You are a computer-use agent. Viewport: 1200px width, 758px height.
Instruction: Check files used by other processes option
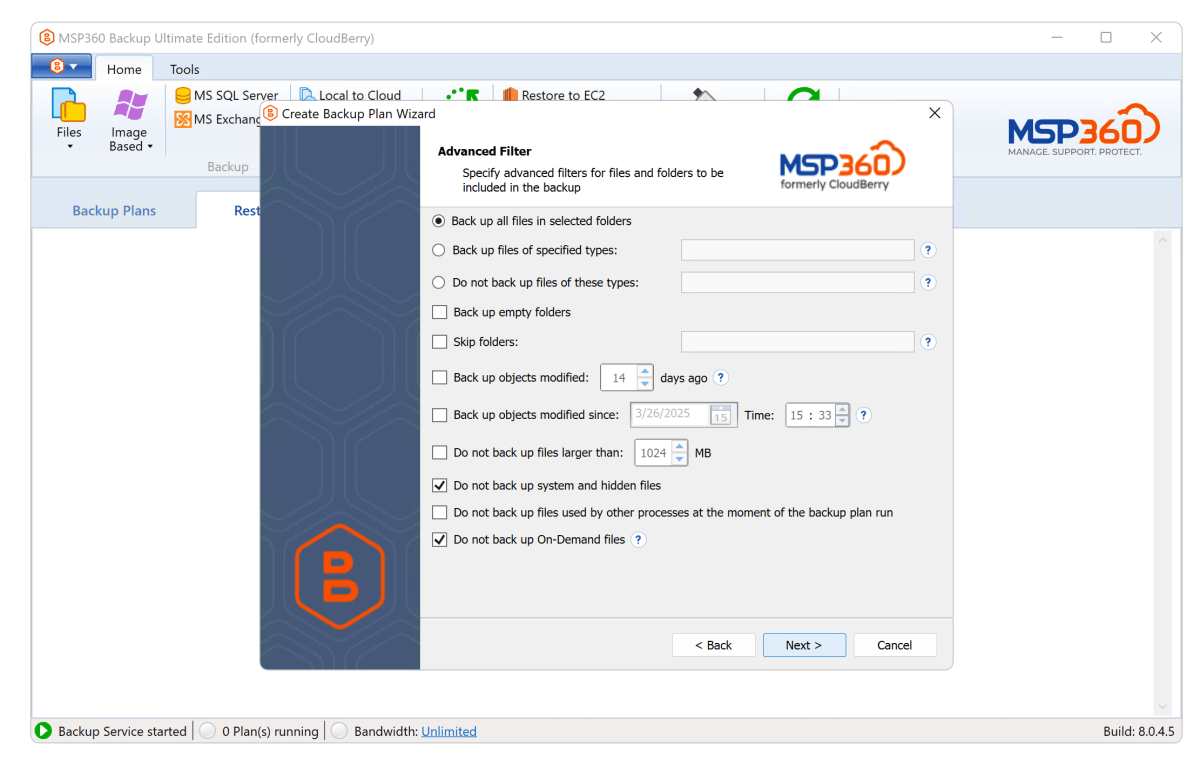point(439,512)
